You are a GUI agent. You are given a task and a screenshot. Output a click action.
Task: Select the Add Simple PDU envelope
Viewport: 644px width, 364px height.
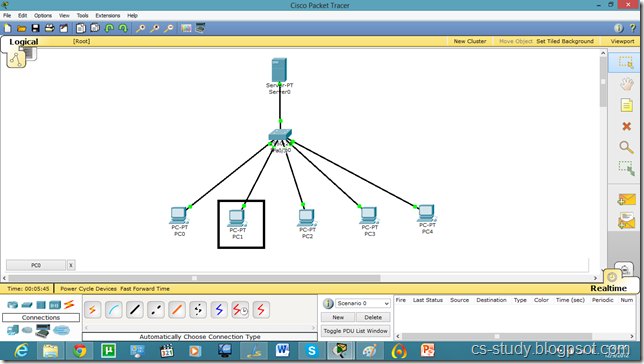pyautogui.click(x=626, y=200)
